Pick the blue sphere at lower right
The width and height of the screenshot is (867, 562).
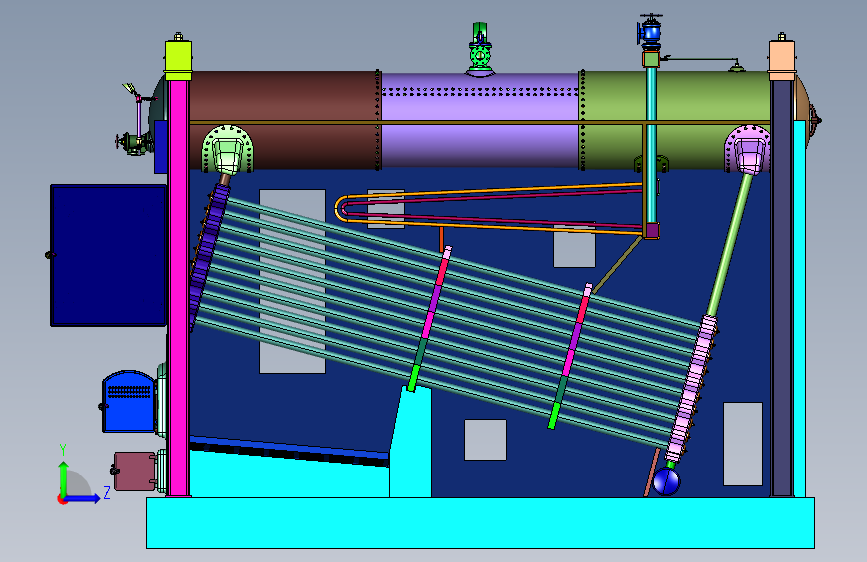pos(666,481)
